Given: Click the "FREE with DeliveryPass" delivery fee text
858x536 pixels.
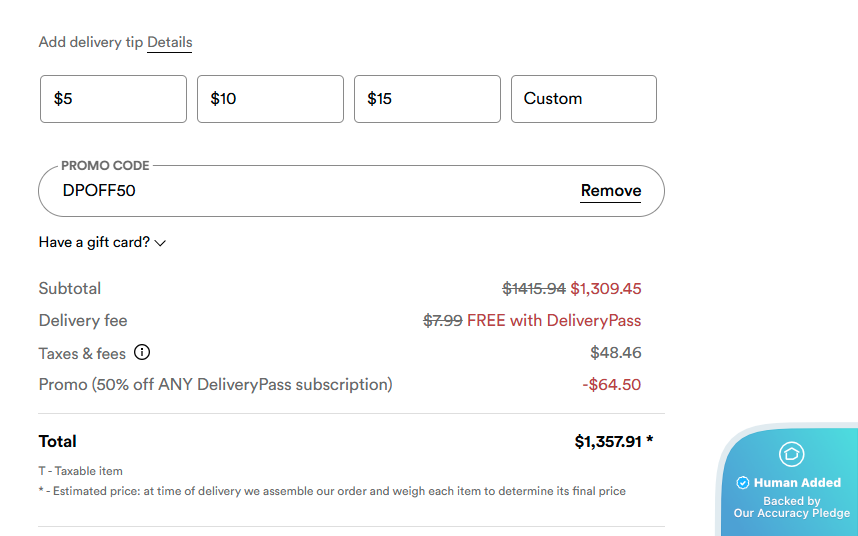Looking at the screenshot, I should click(554, 321).
